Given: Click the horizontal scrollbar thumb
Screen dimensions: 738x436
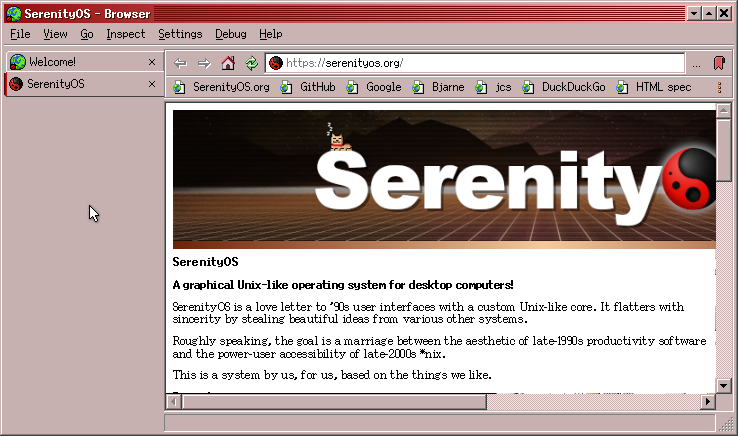Looking at the screenshot, I should pos(334,402).
